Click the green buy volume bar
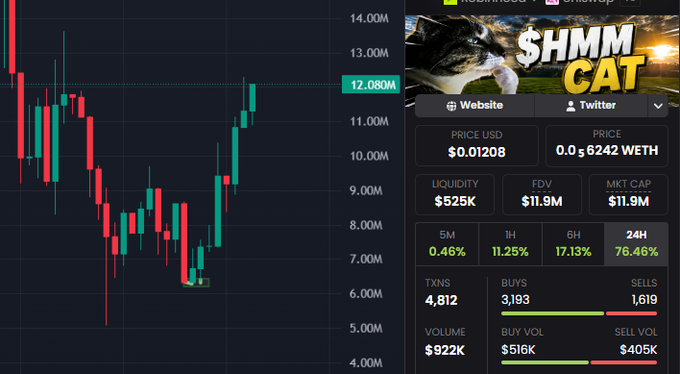Screen dimensions: 680x374 tap(545, 362)
